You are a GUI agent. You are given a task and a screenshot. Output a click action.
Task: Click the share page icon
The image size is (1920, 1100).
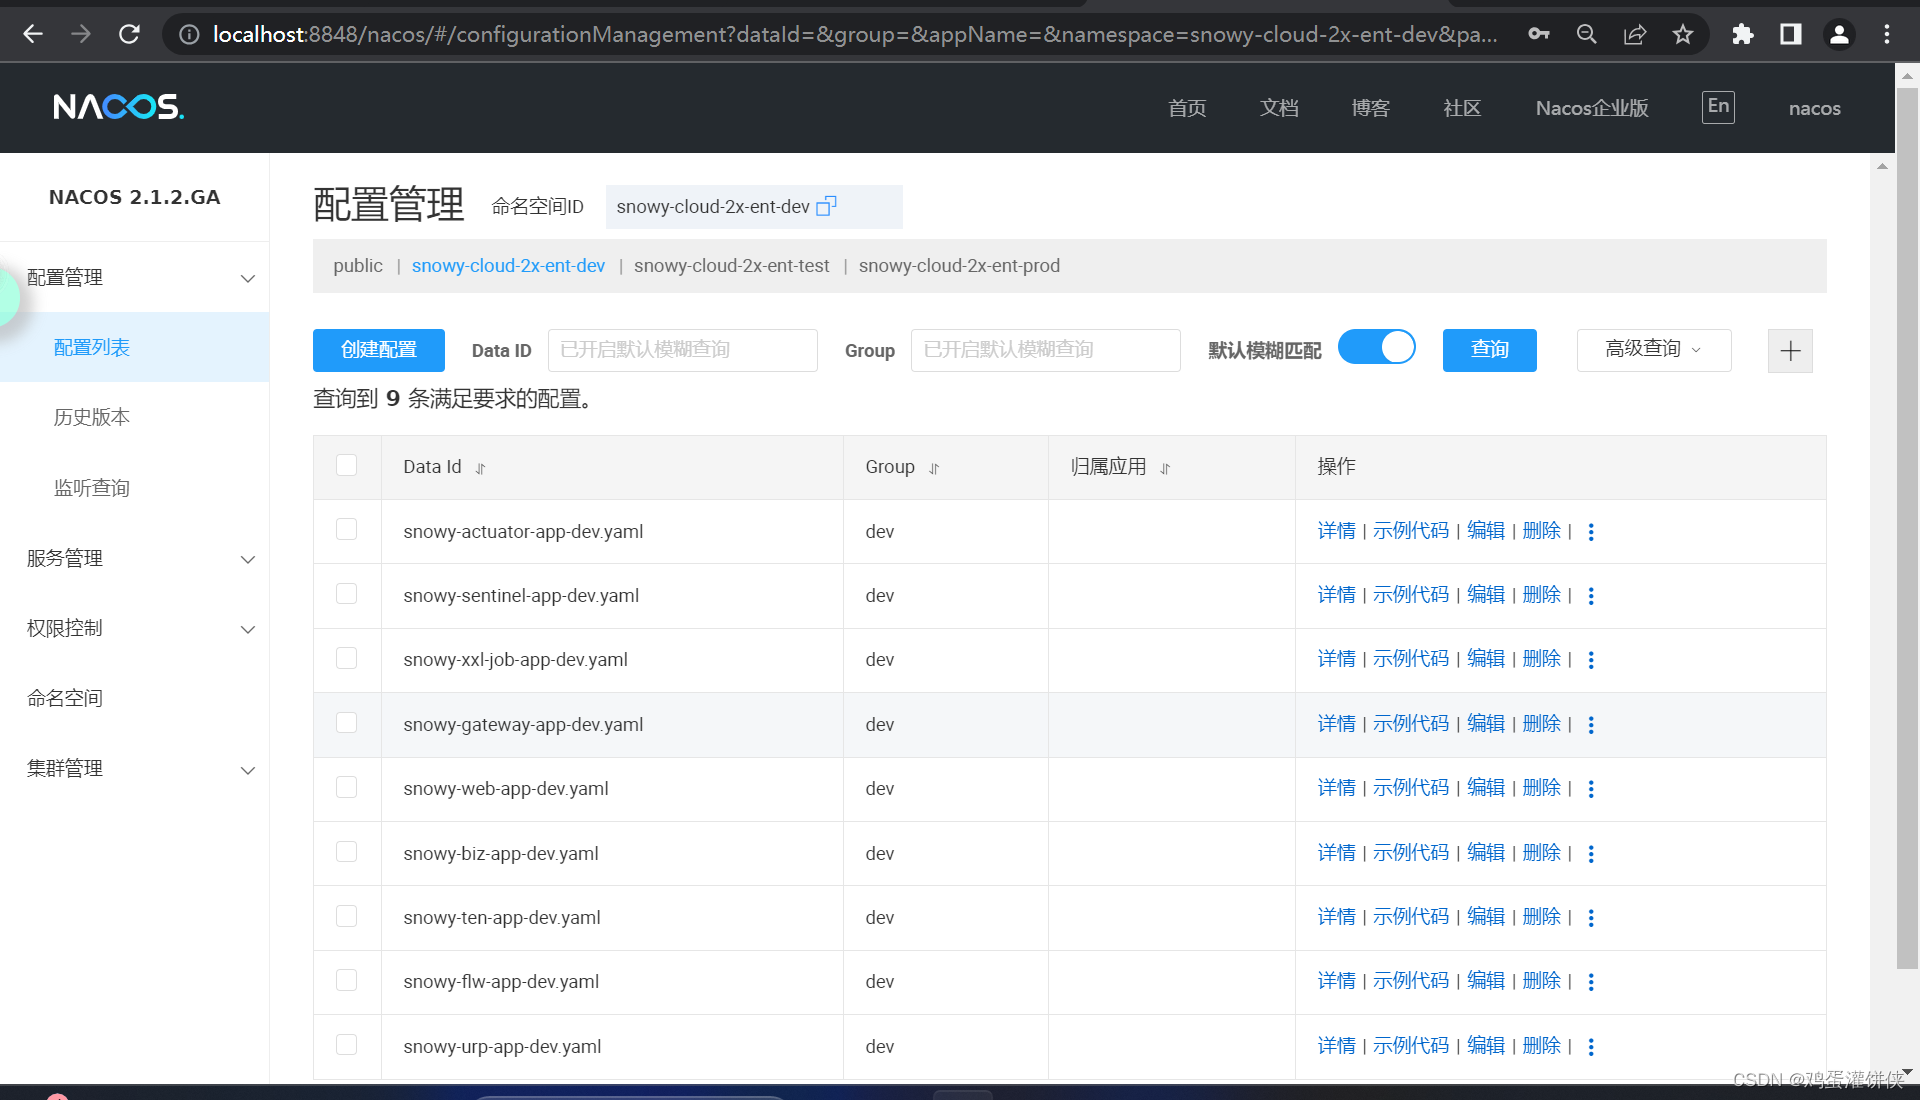pos(1635,34)
